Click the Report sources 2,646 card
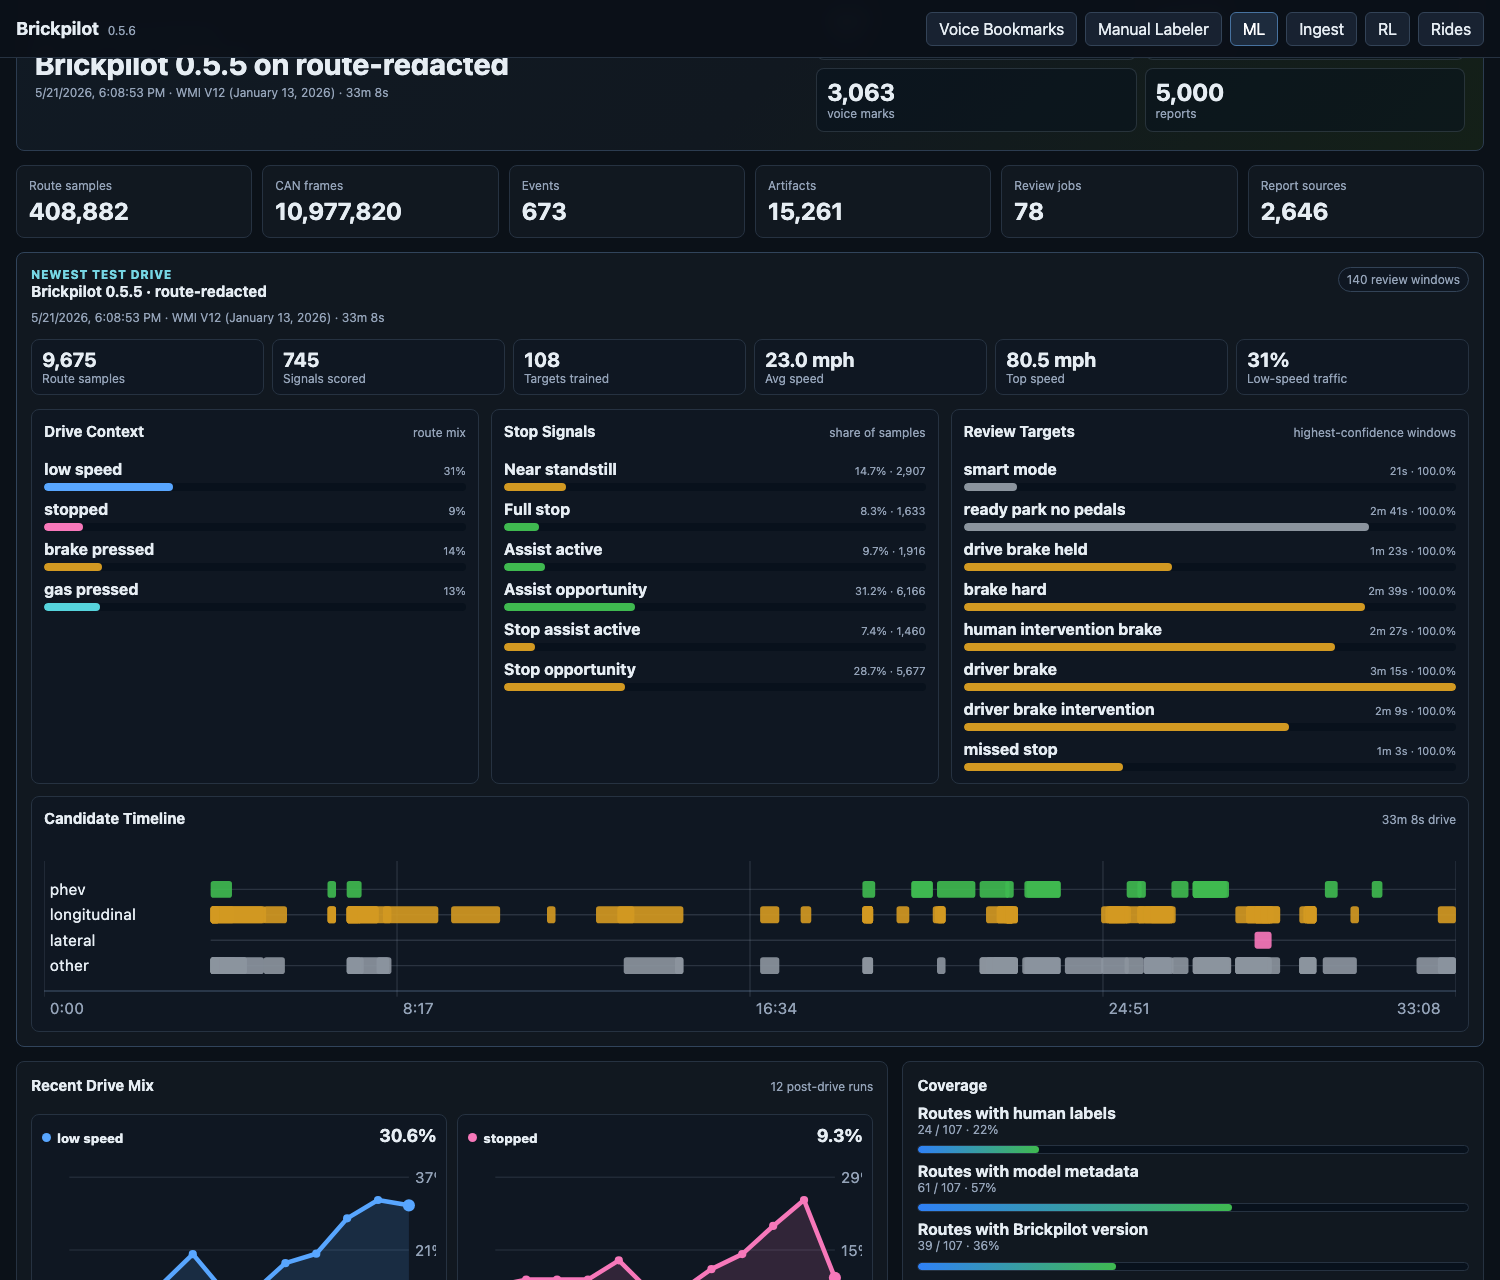Viewport: 1500px width, 1280px height. 1366,201
